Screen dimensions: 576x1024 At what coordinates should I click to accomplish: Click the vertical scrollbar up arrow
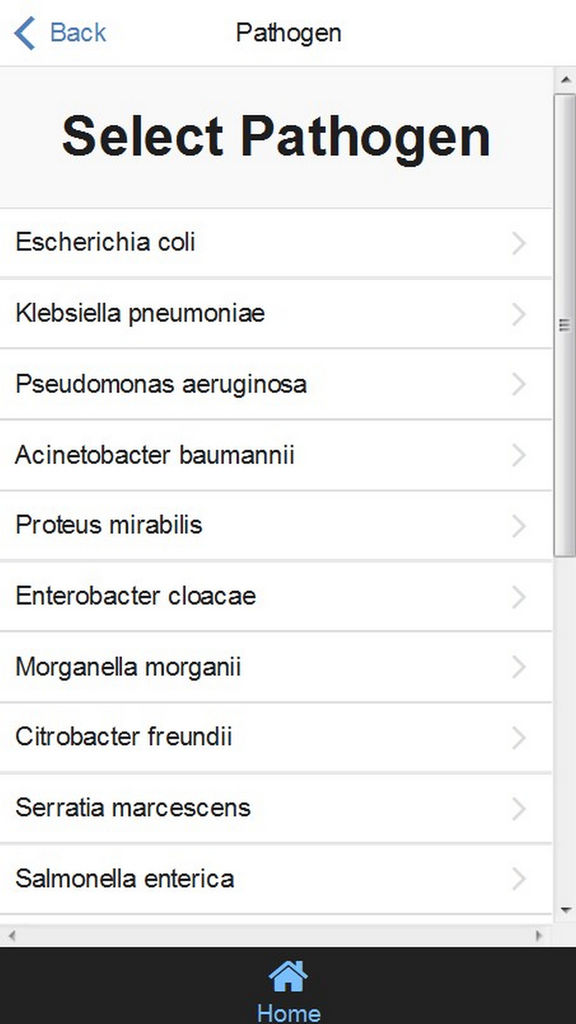point(565,79)
